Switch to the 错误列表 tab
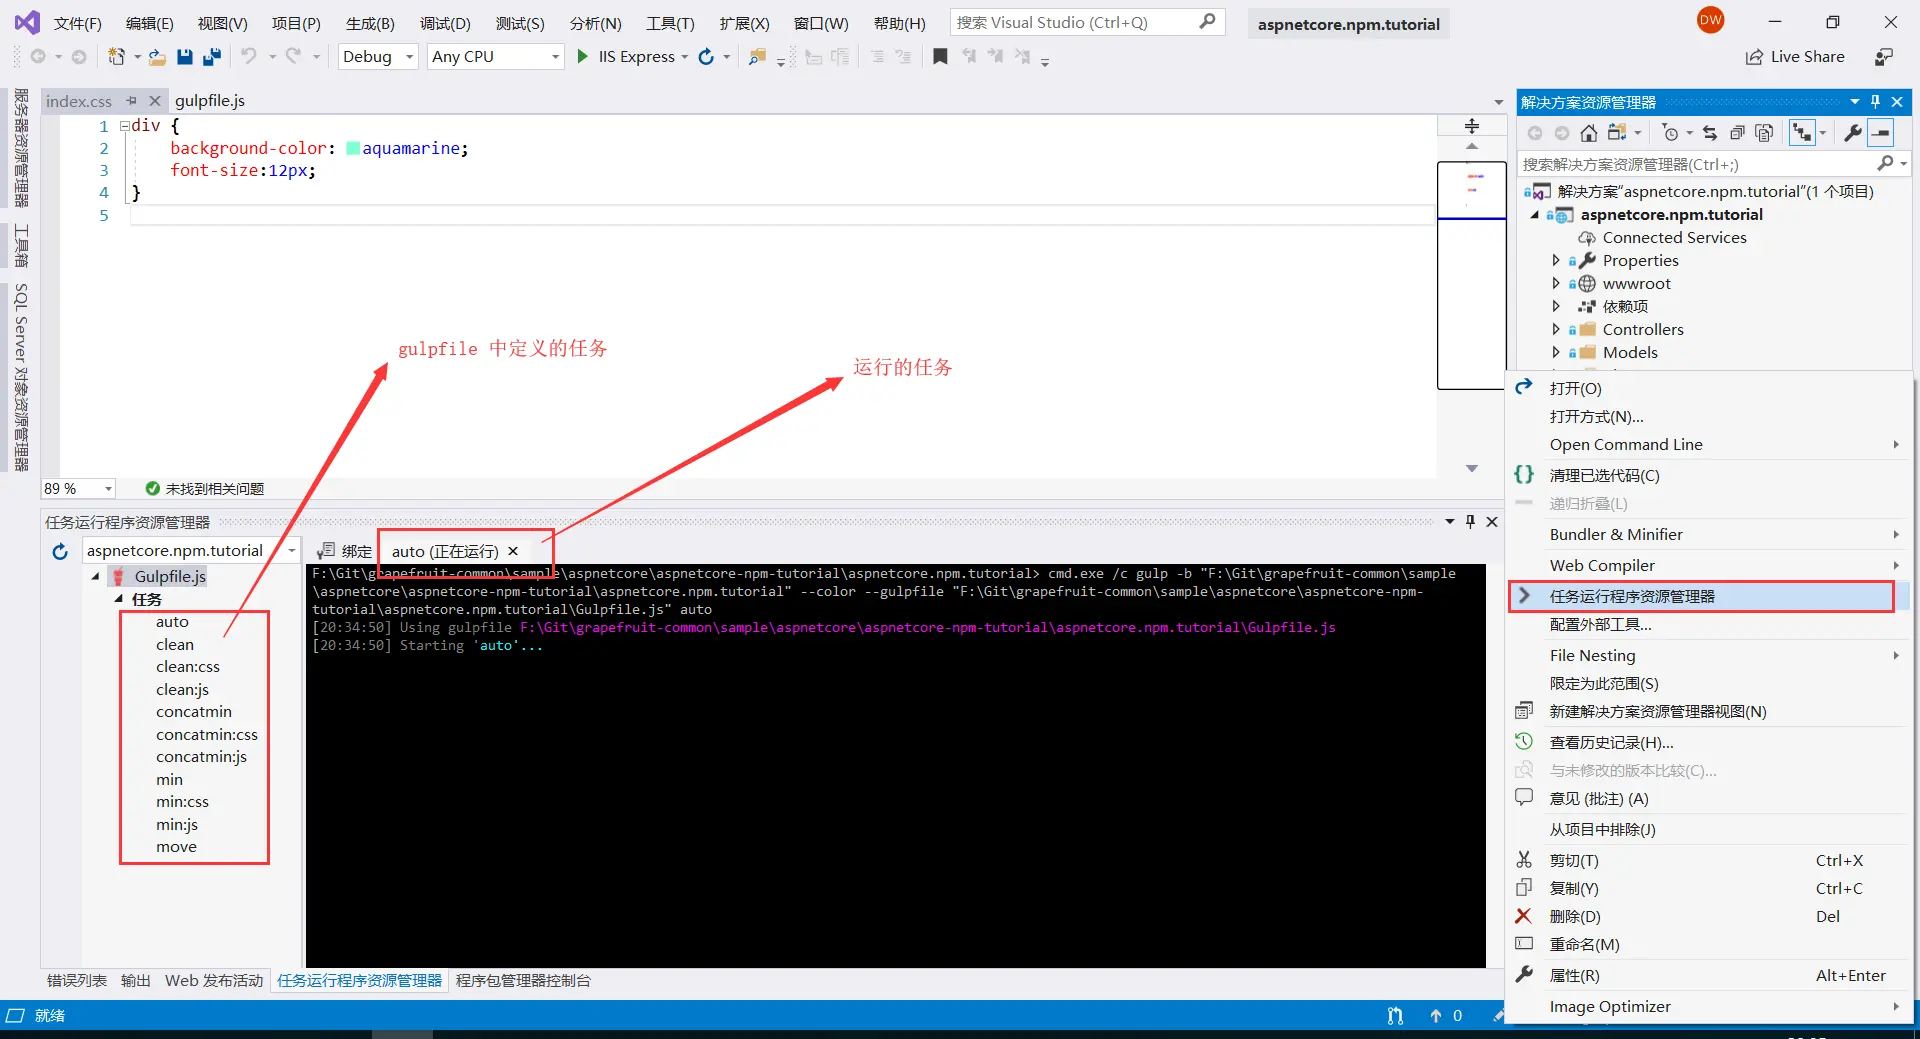Viewport: 1920px width, 1039px height. pyautogui.click(x=77, y=981)
